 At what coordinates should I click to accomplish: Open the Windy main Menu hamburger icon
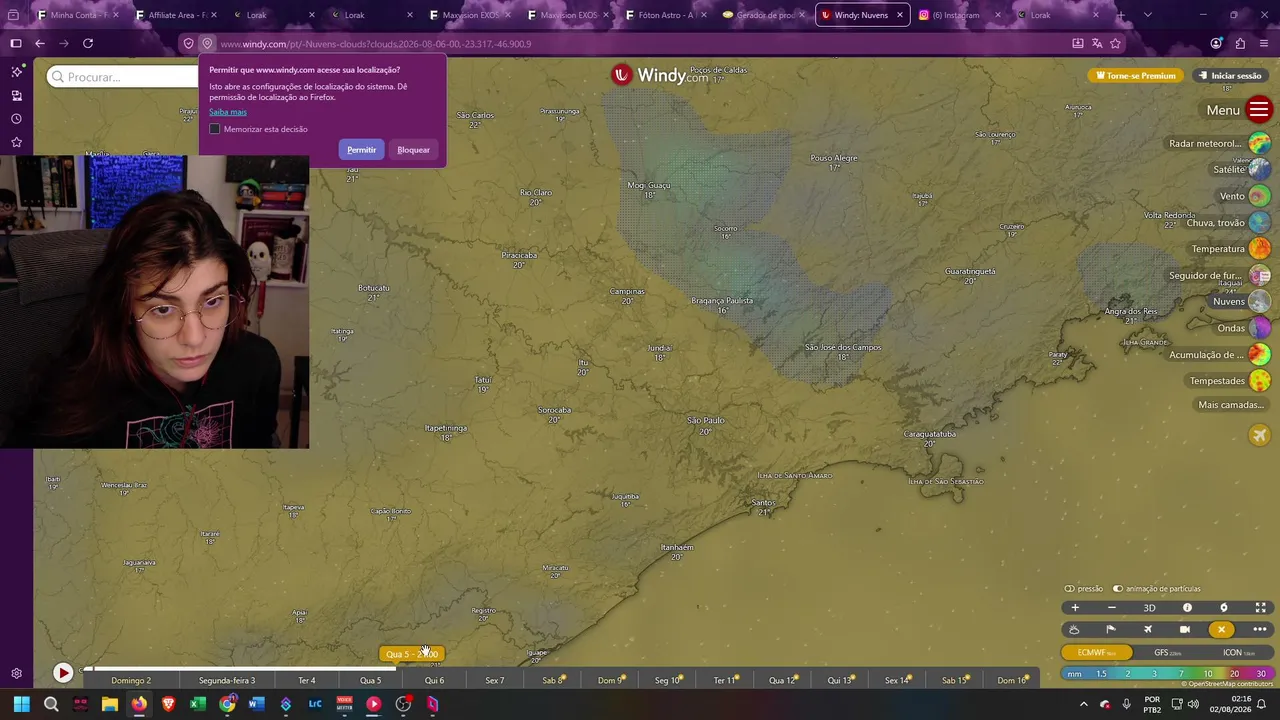click(x=1259, y=110)
